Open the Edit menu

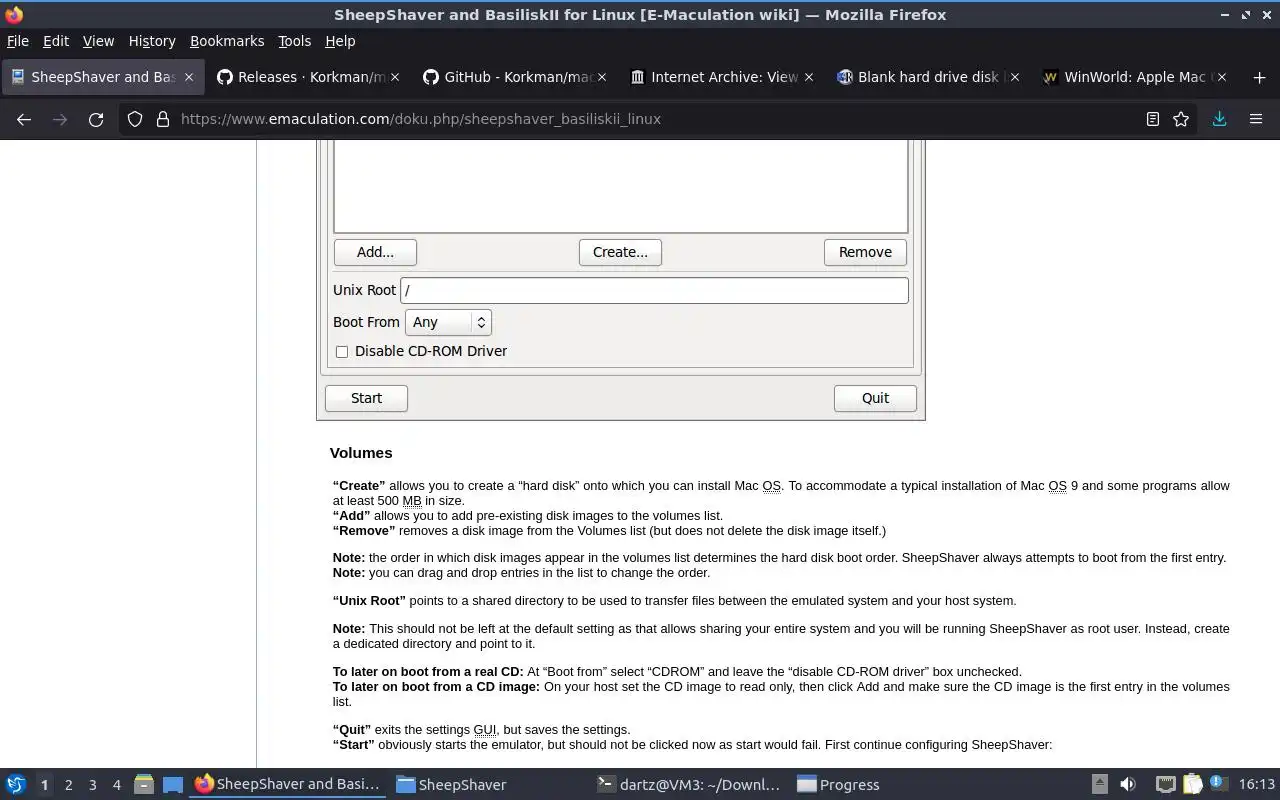coord(56,41)
